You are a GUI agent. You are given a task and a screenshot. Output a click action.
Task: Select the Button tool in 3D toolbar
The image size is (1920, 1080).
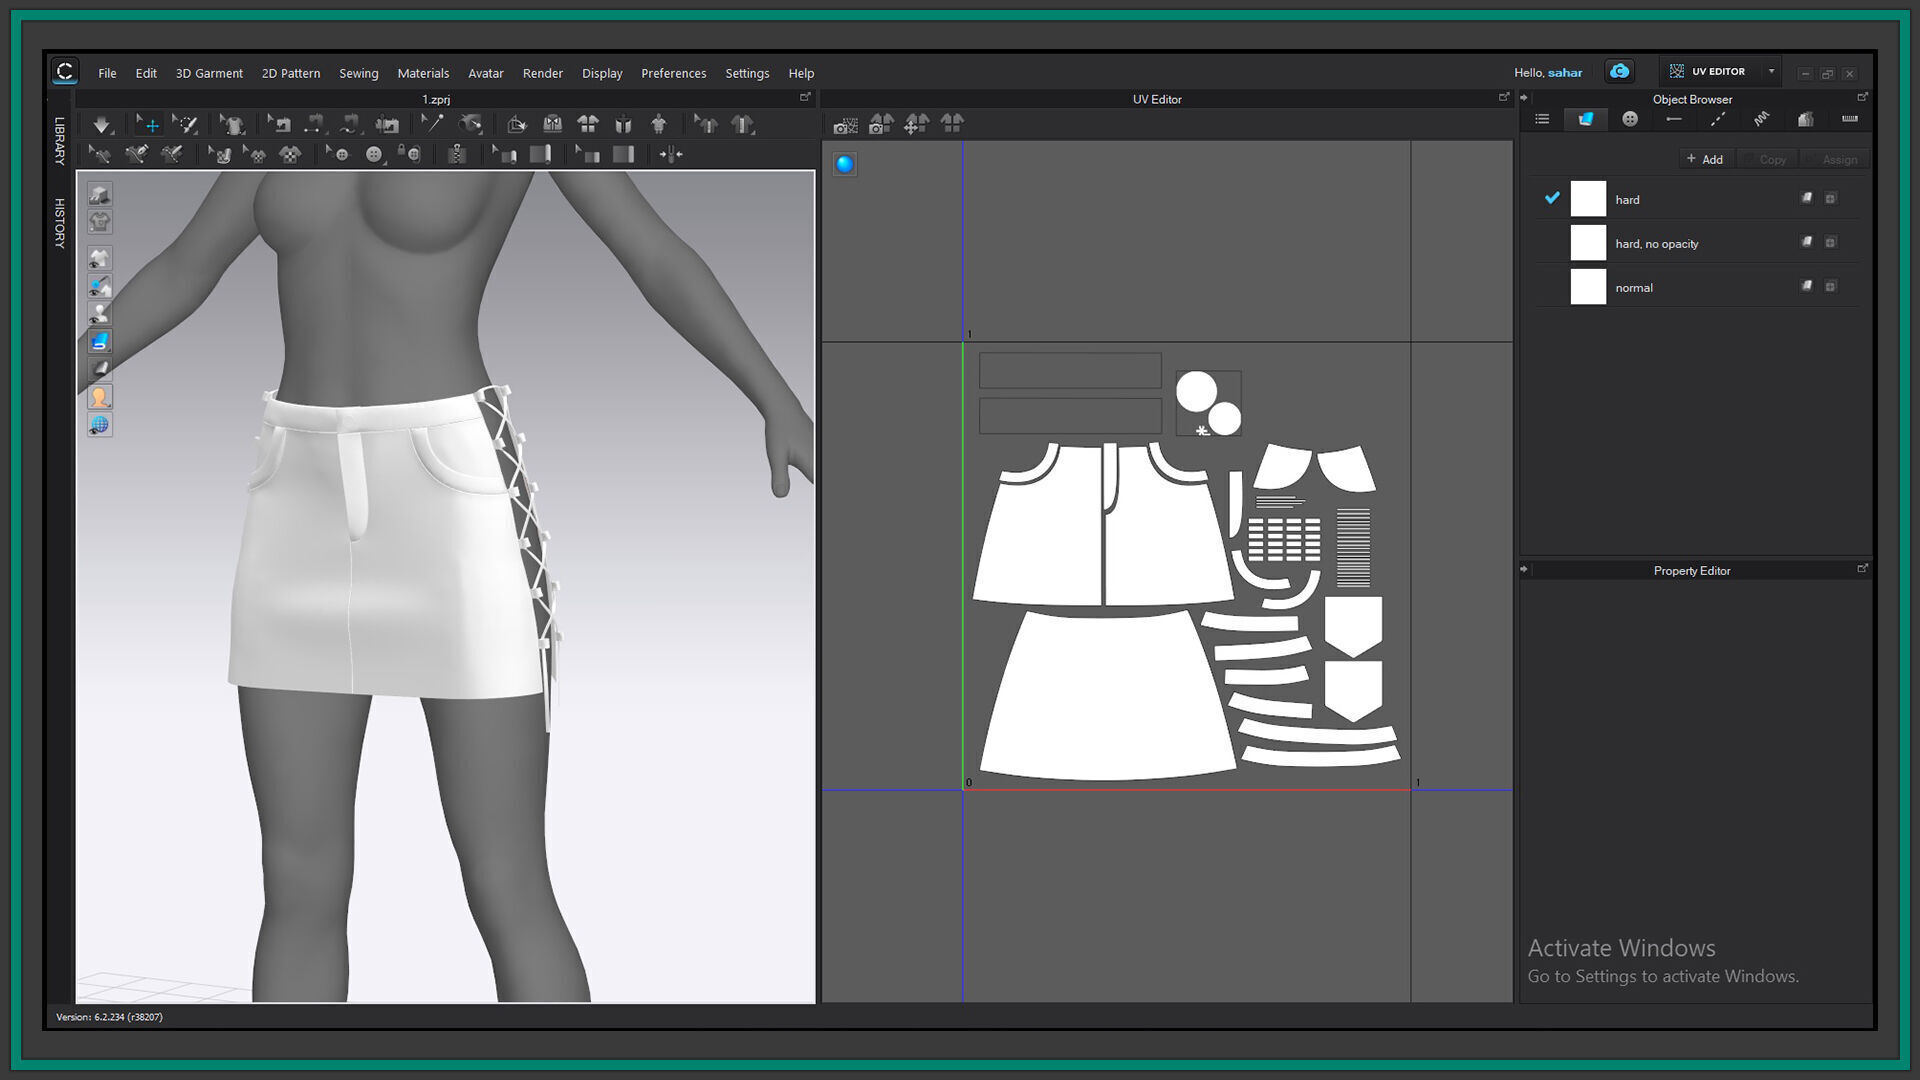373,154
